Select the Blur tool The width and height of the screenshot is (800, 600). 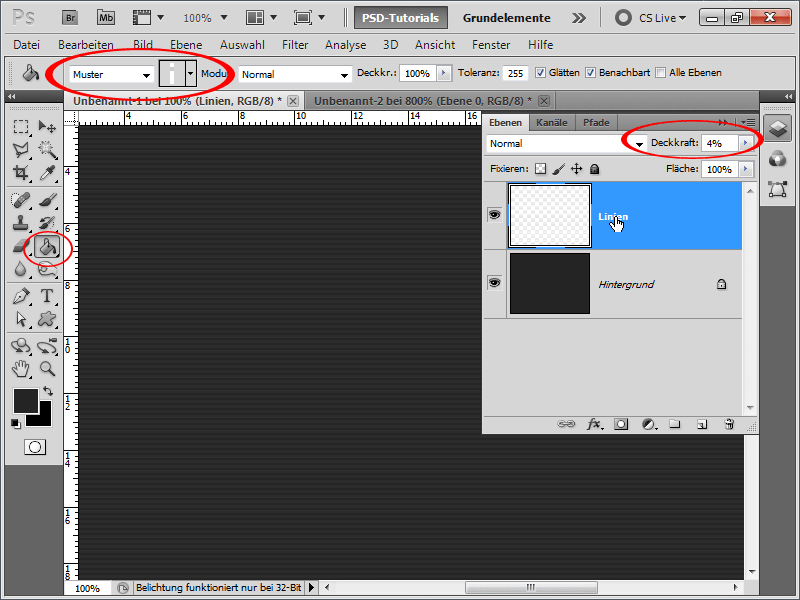(20, 269)
